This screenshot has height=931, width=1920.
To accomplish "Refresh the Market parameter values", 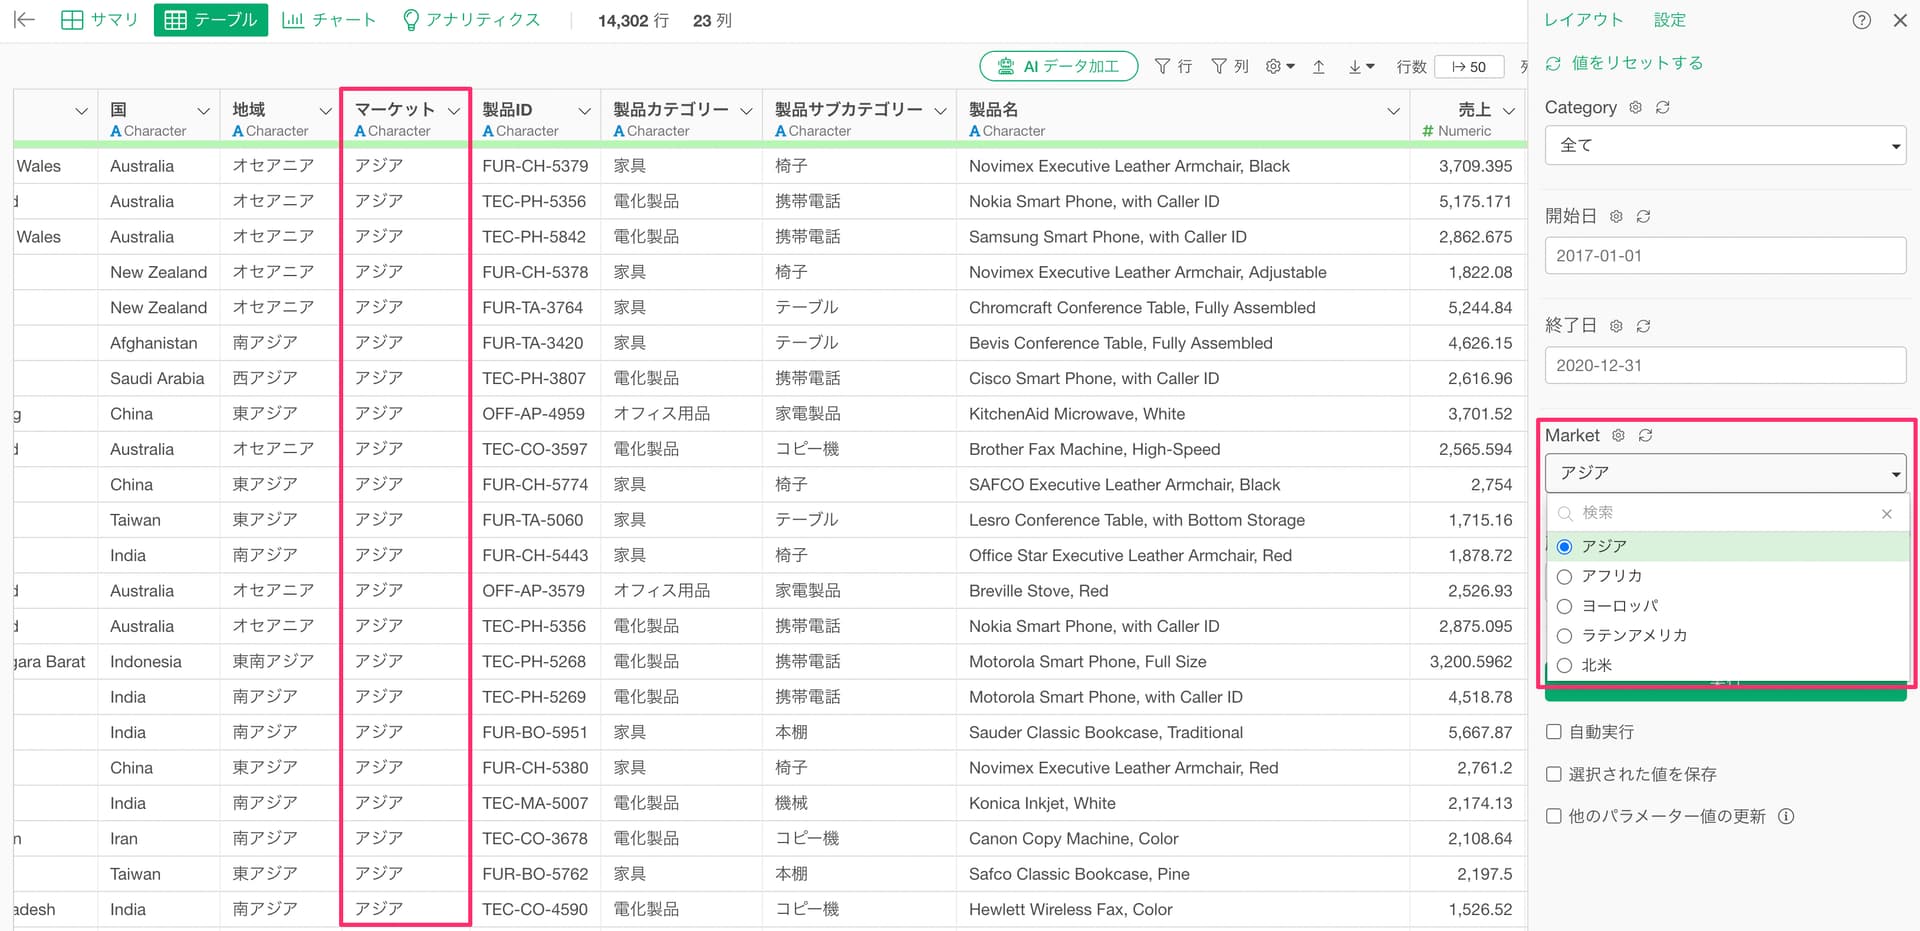I will 1646,436.
